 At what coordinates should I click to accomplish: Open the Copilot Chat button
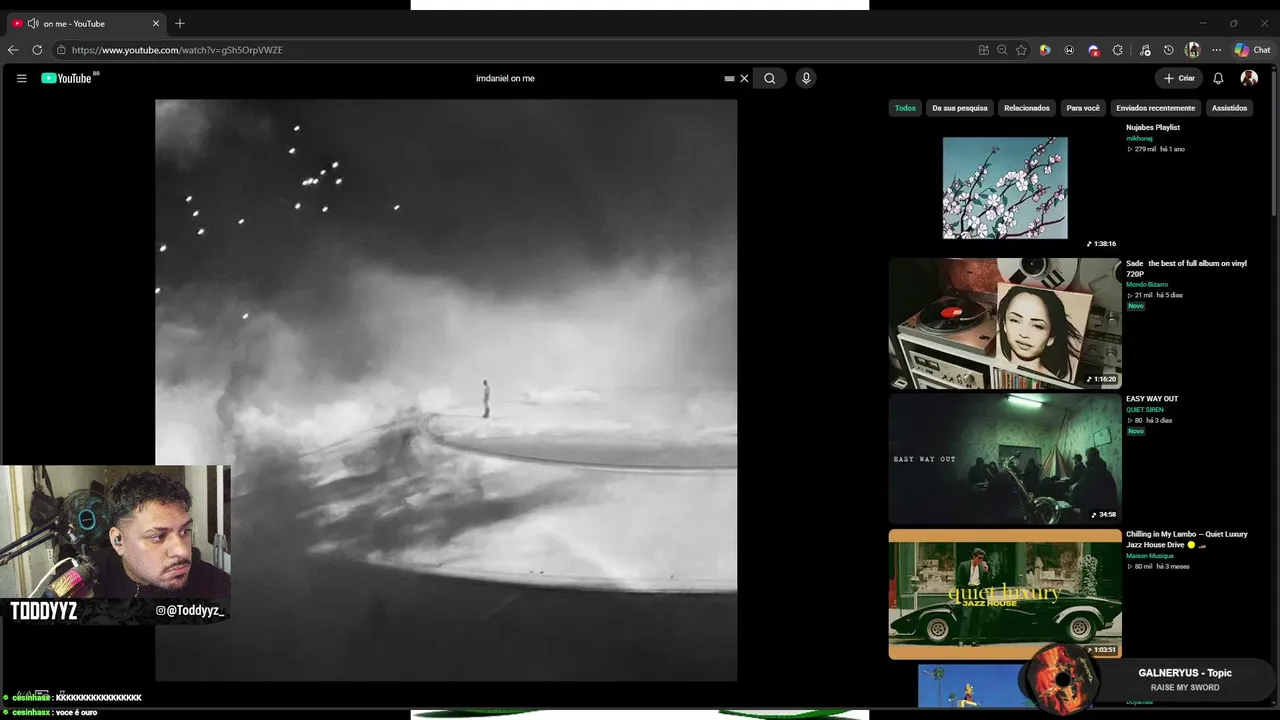(1252, 50)
